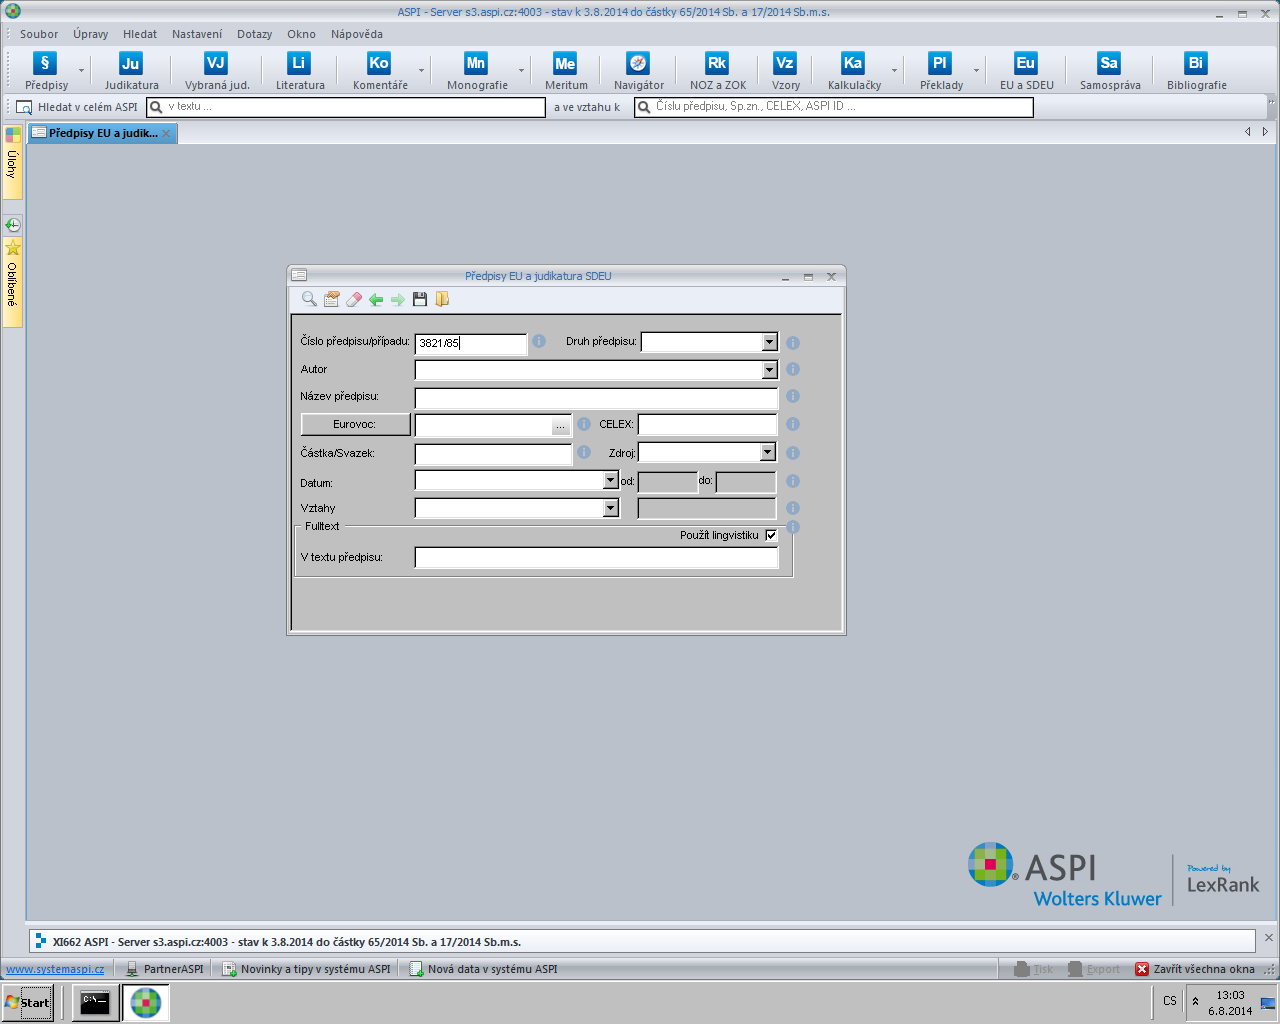1280x1024 pixels.
Task: Open dropdown arrow beside Monografie module
Action: coord(521,70)
